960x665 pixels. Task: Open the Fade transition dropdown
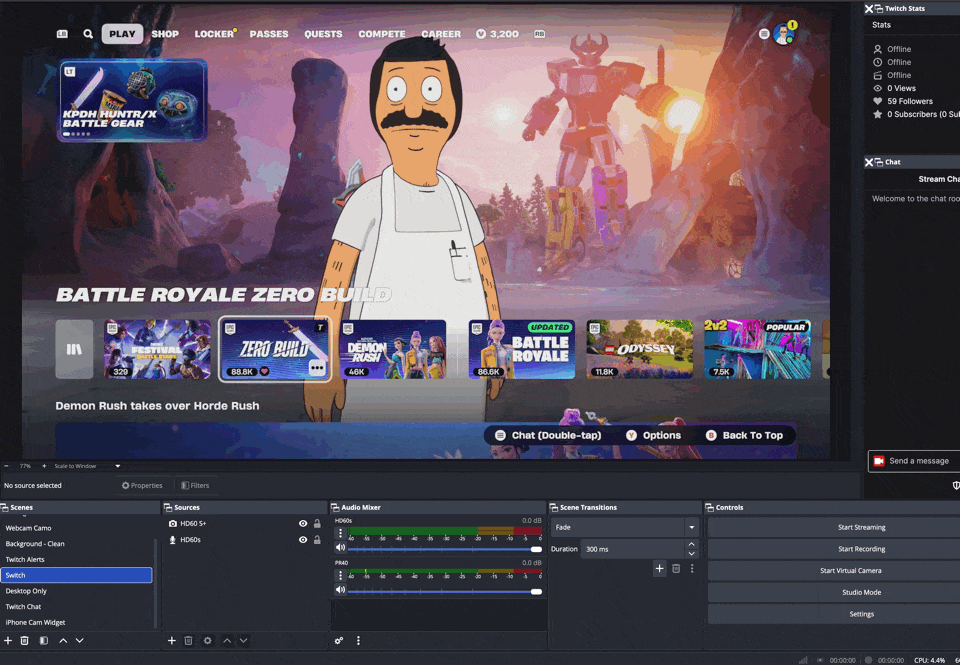pos(691,527)
